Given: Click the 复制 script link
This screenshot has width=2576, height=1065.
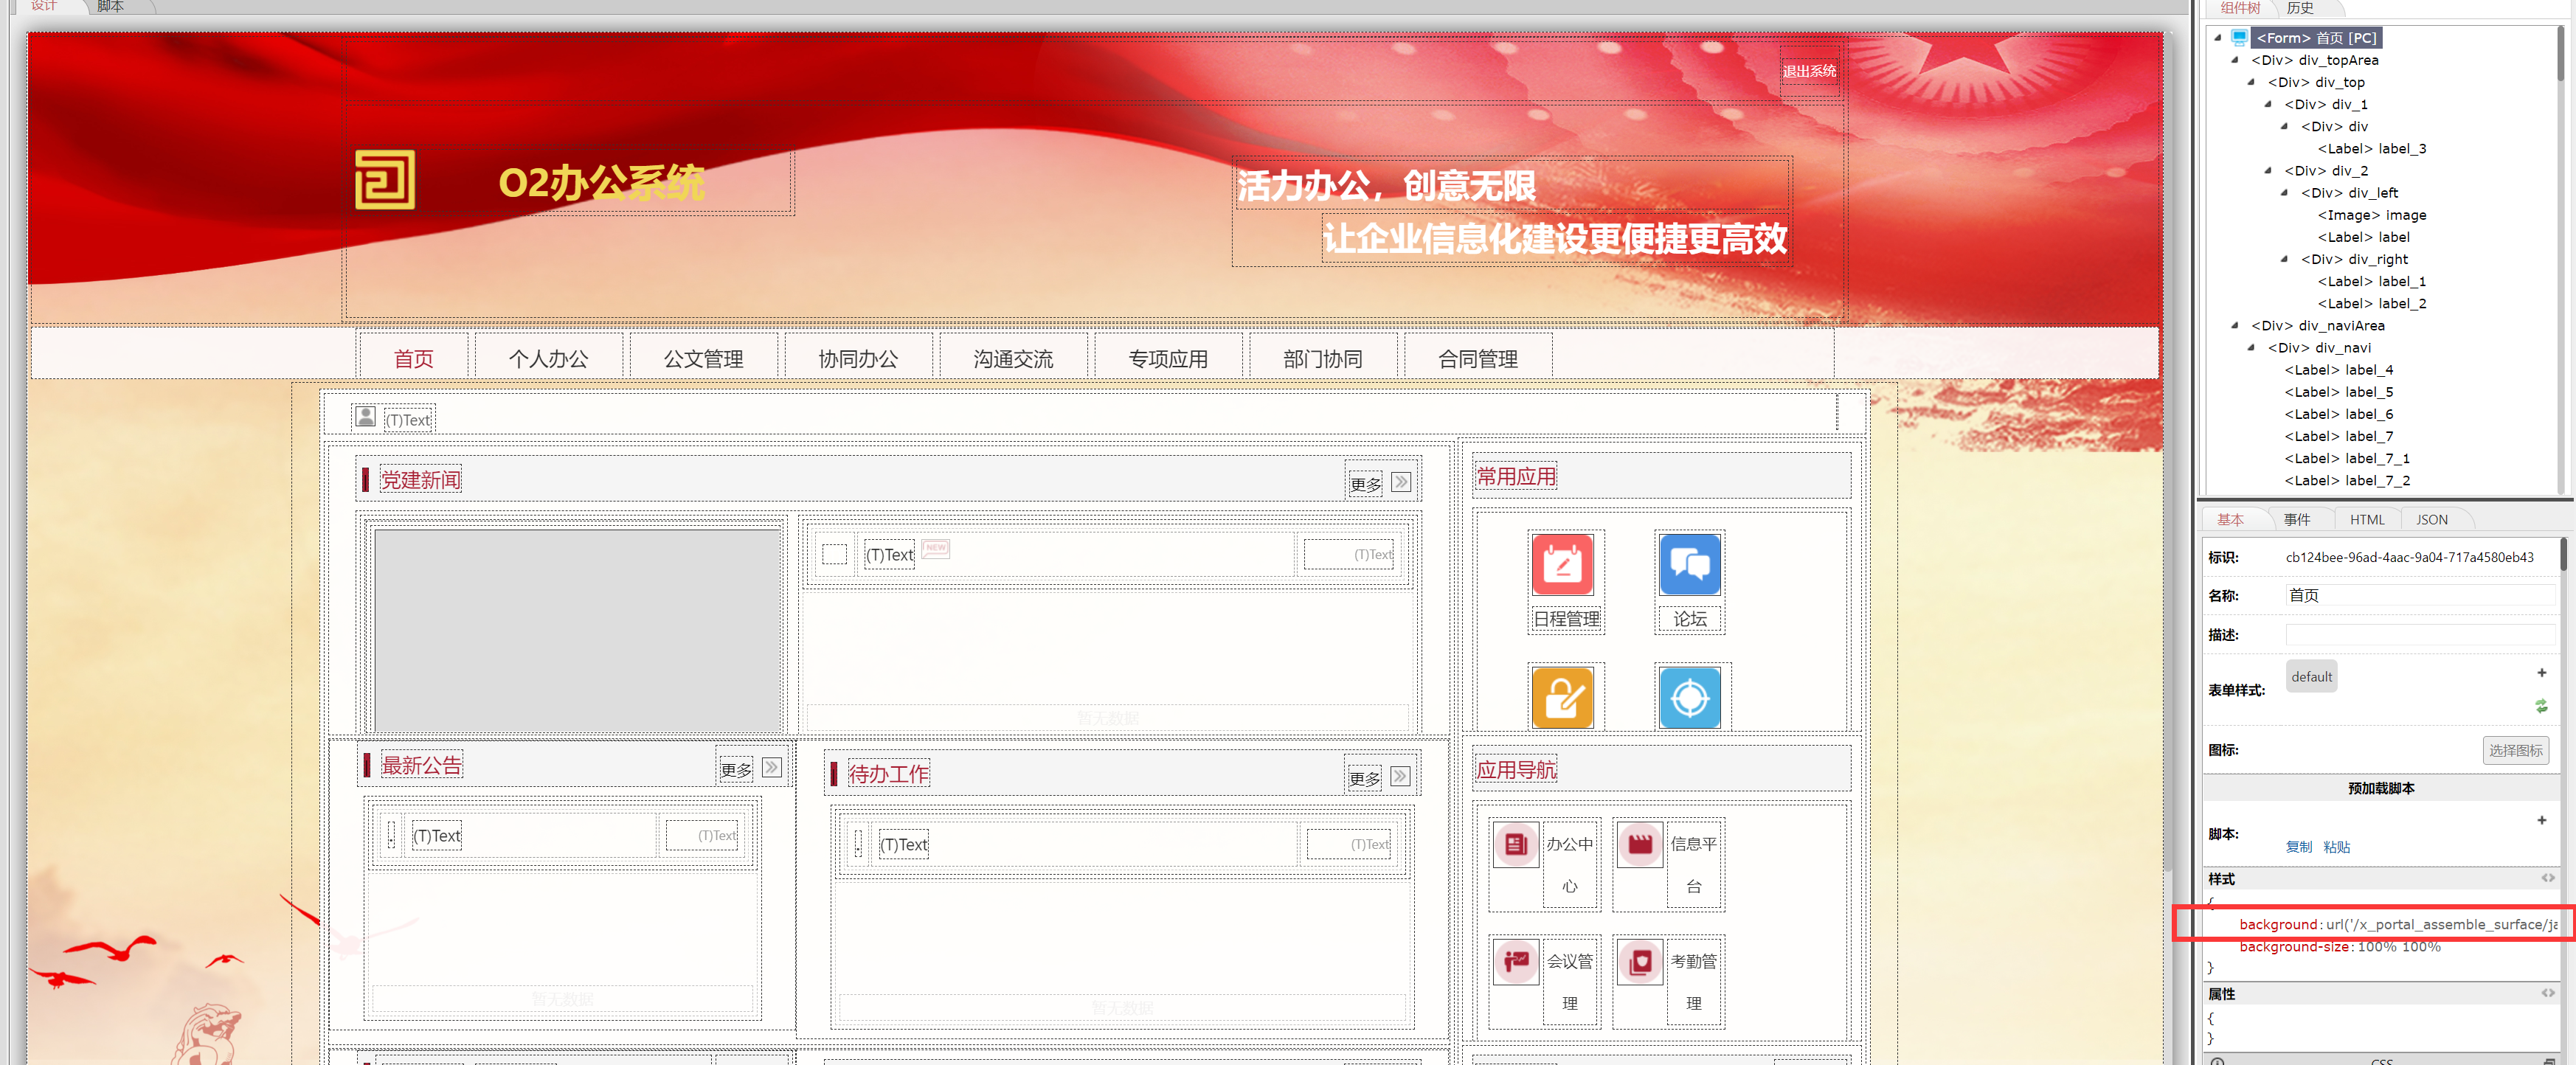Looking at the screenshot, I should pyautogui.click(x=2298, y=847).
